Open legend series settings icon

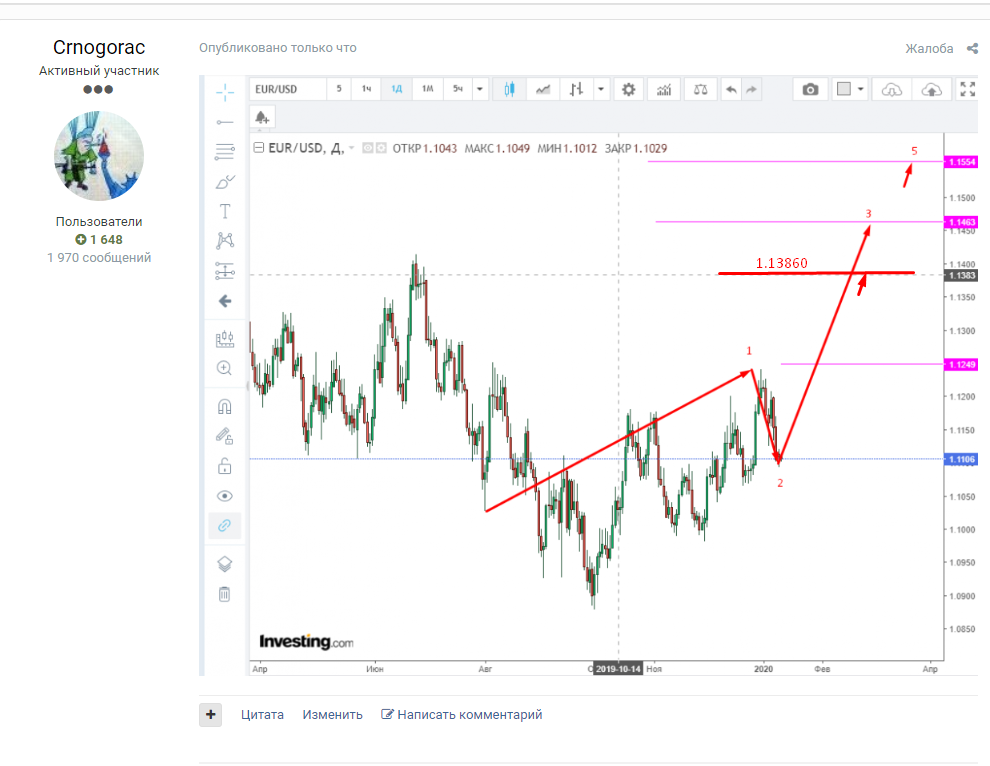[381, 148]
